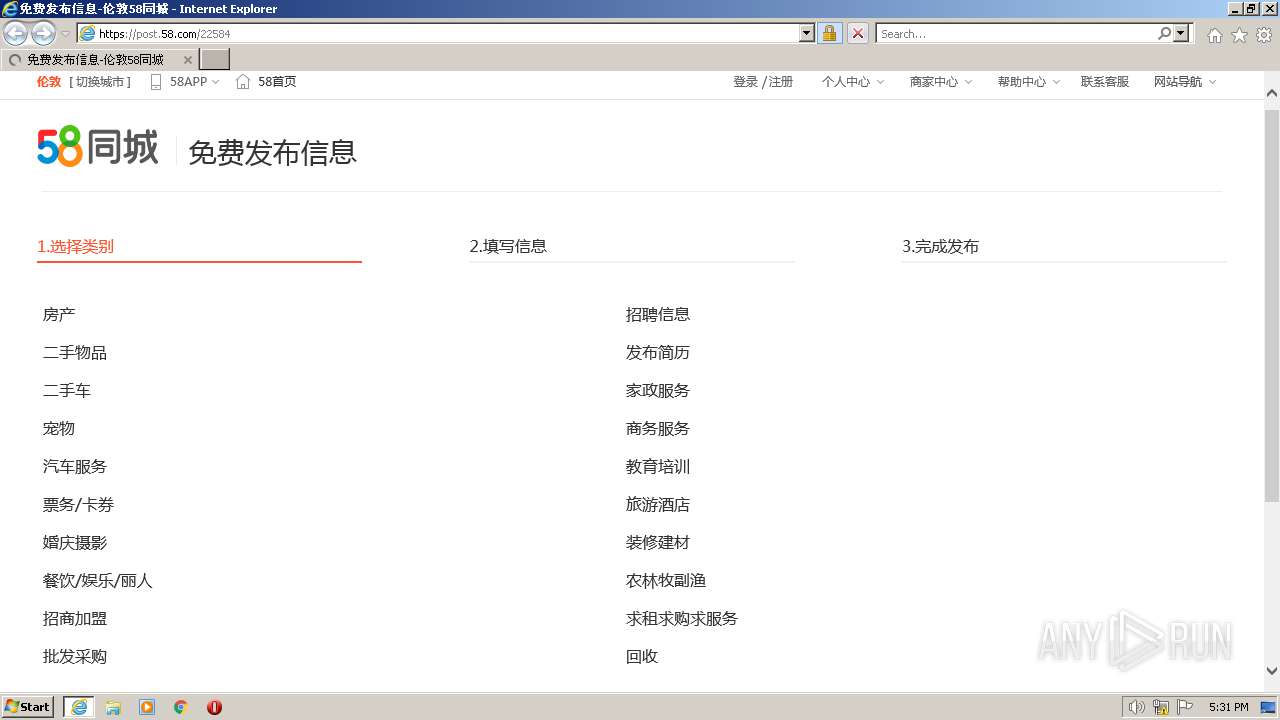Expand the 个人中心 menu
Image resolution: width=1280 pixels, height=720 pixels.
click(x=880, y=82)
